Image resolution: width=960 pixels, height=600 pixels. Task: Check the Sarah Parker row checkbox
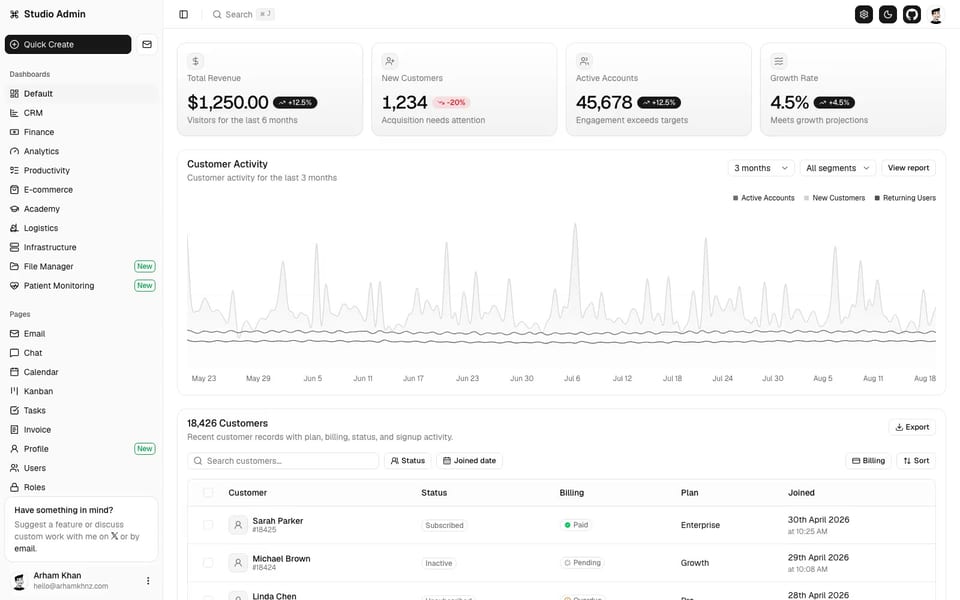click(x=208, y=525)
